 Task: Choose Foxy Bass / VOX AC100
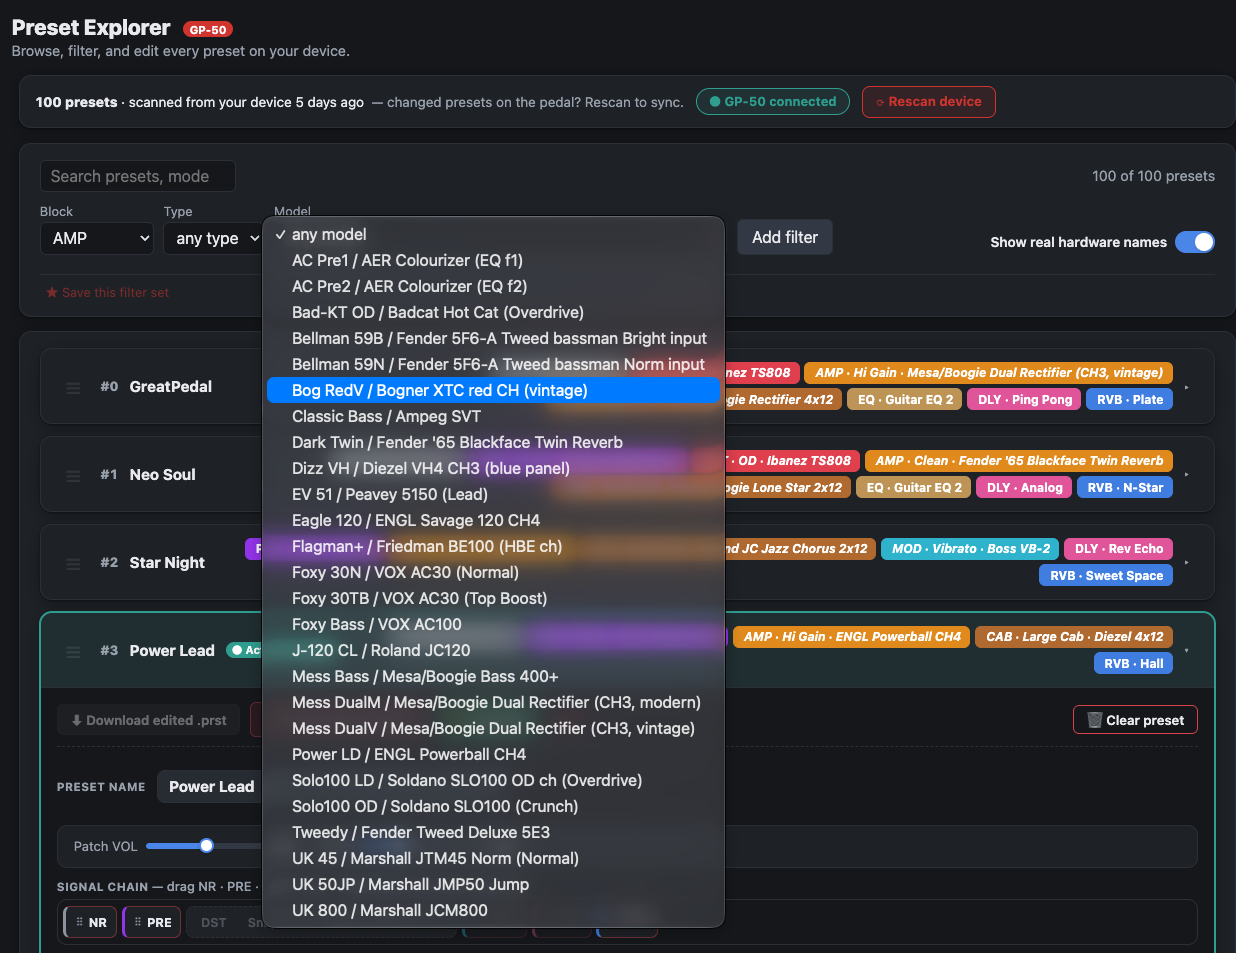point(493,624)
